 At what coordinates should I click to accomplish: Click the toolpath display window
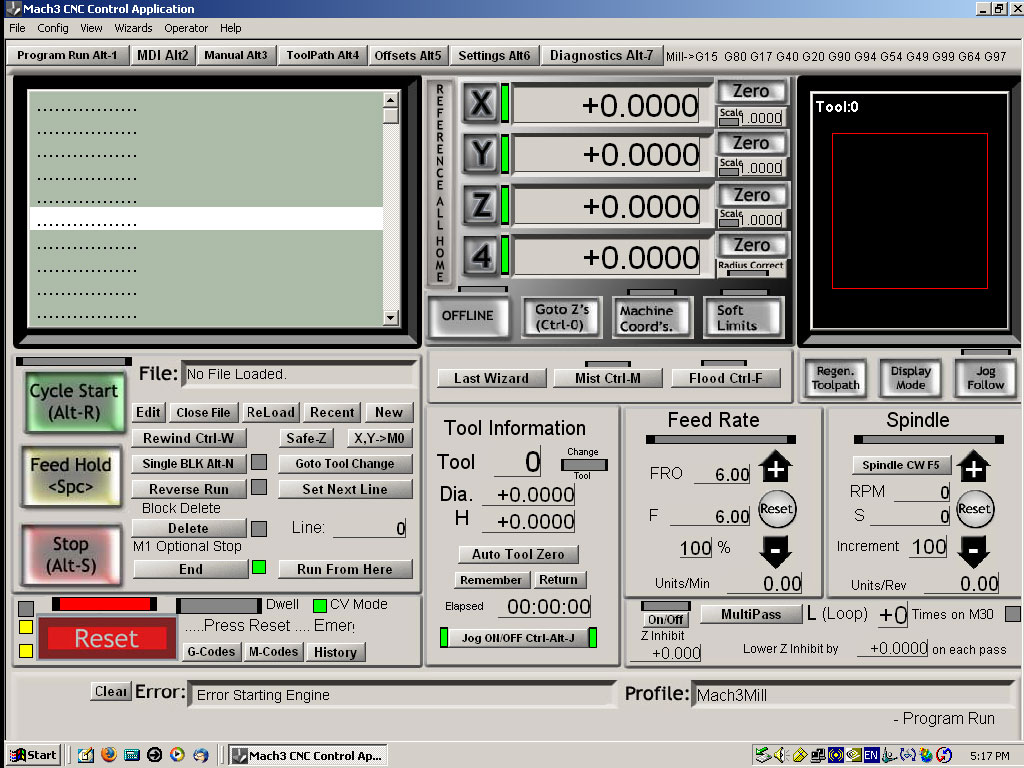pyautogui.click(x=910, y=211)
